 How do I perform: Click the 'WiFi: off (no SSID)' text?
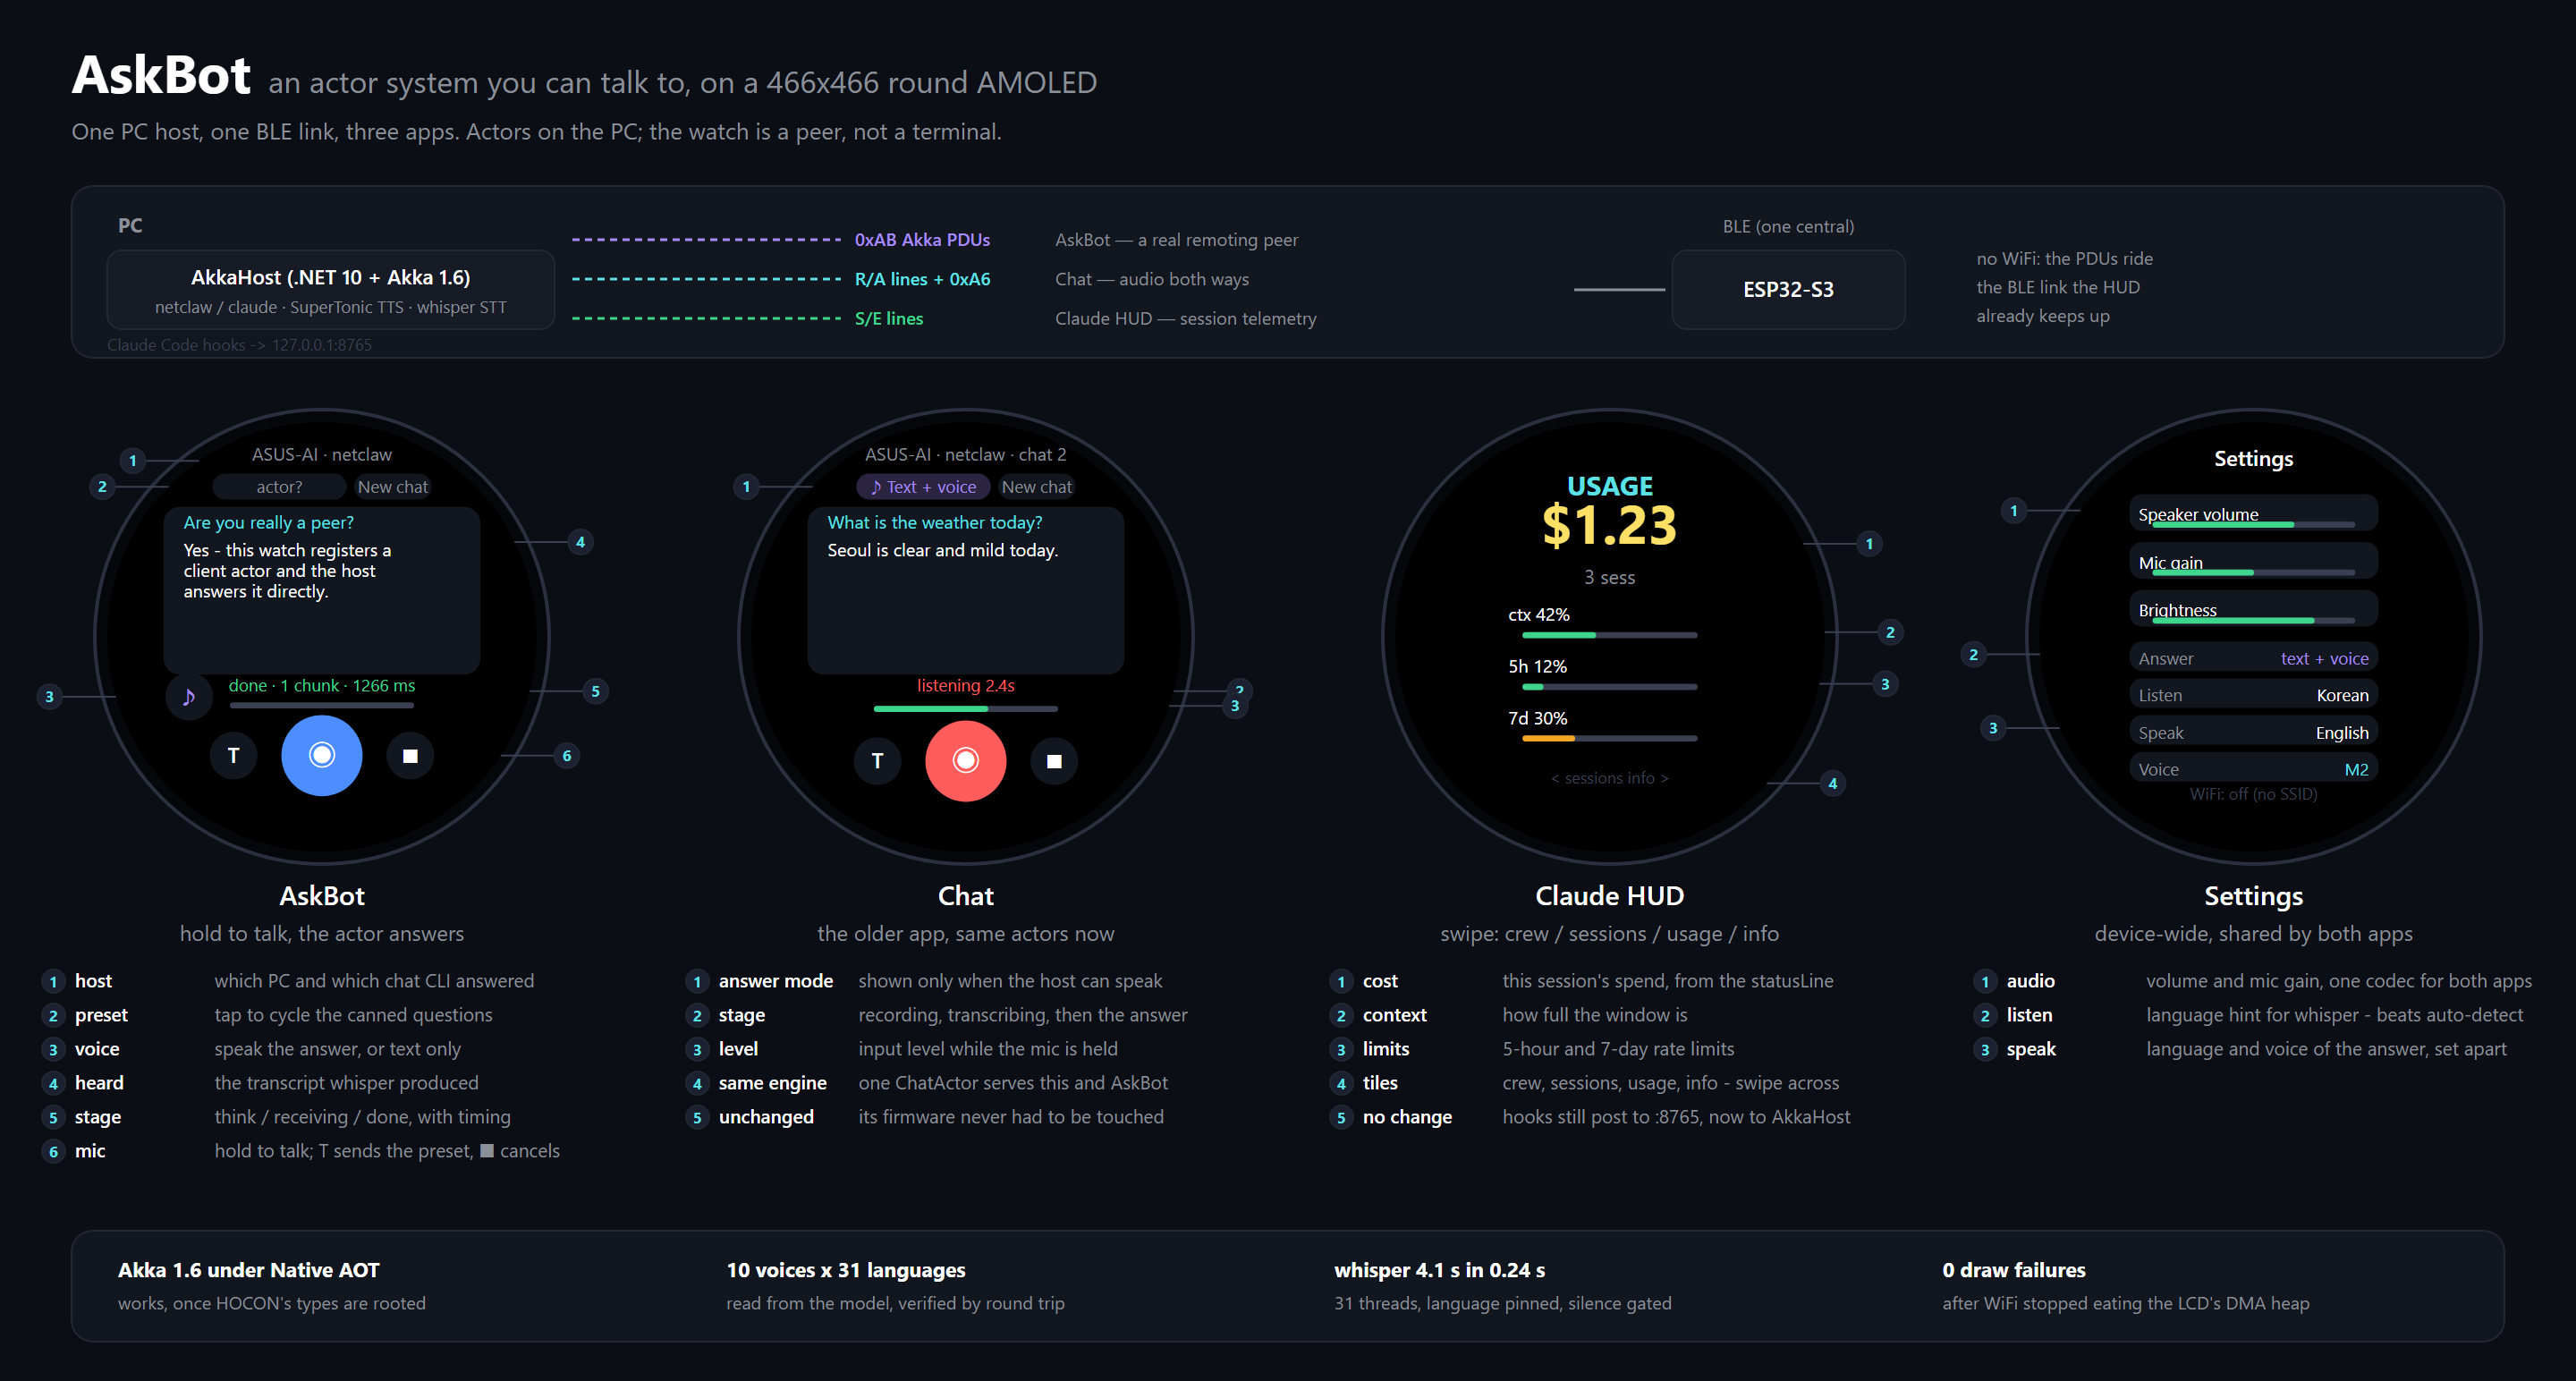tap(2253, 794)
